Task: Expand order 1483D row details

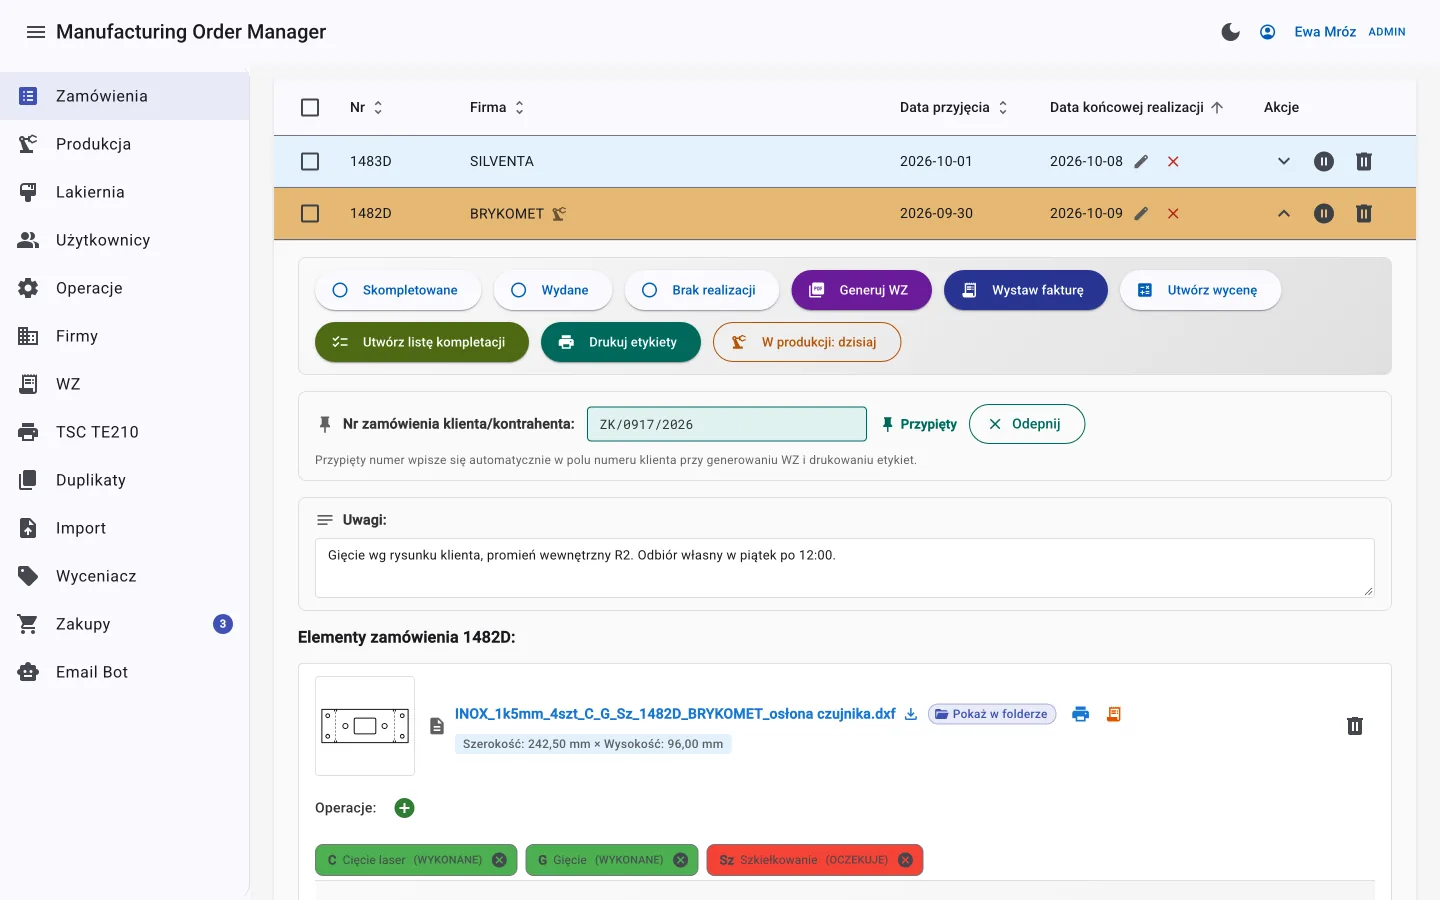Action: point(1284,161)
